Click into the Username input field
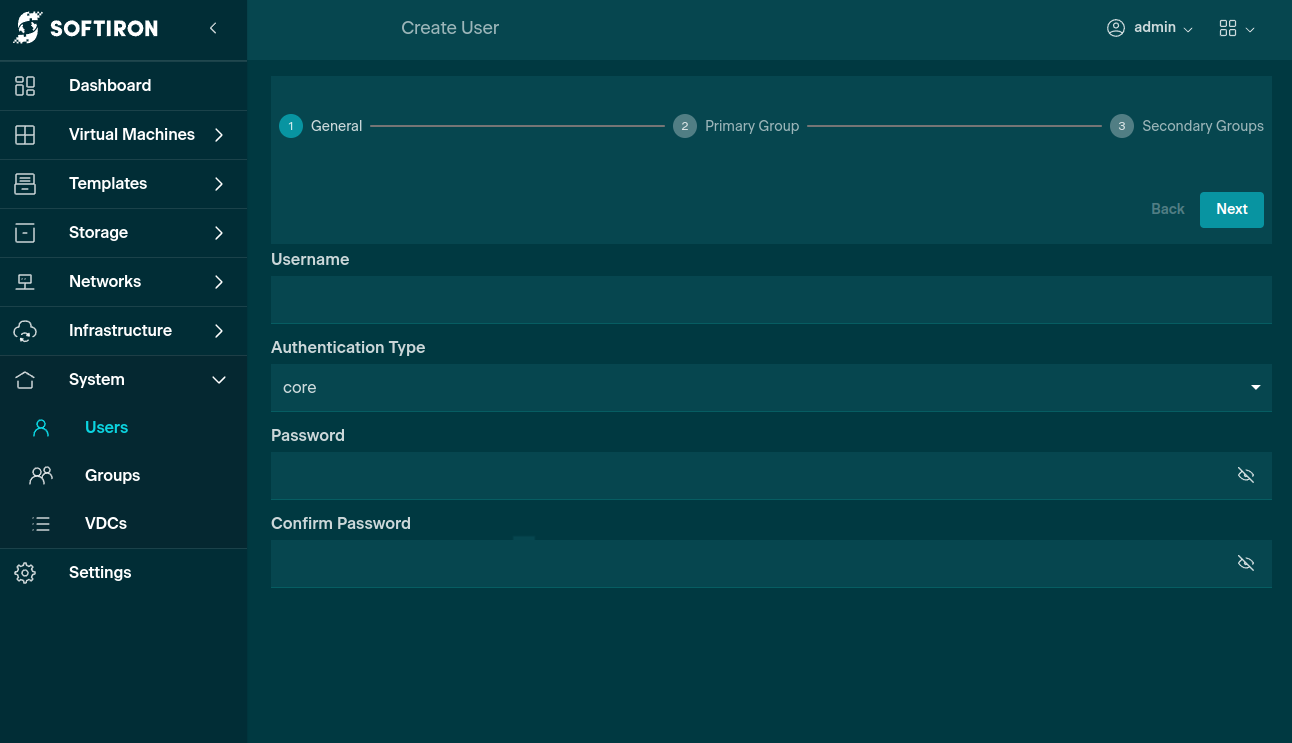Screen dimensions: 1292x743 (x=770, y=300)
